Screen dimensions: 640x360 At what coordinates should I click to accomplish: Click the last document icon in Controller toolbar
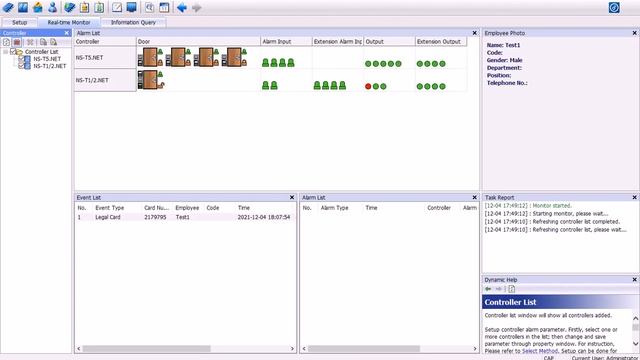53,42
